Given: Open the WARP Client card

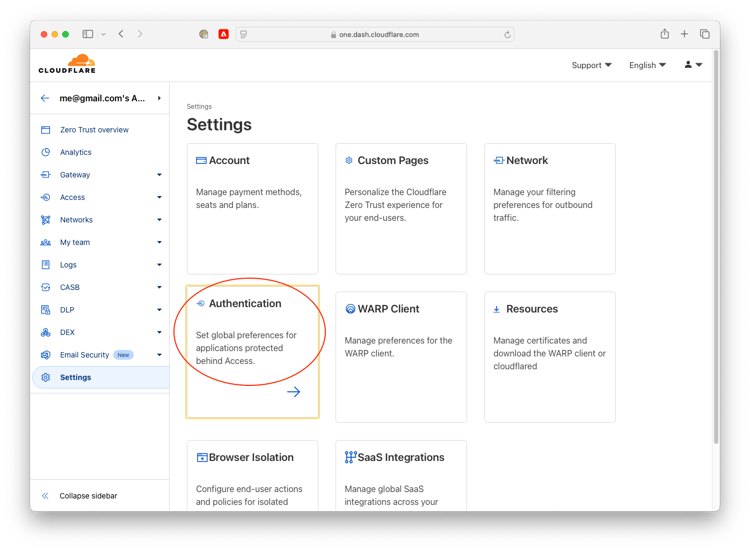Looking at the screenshot, I should pyautogui.click(x=401, y=357).
